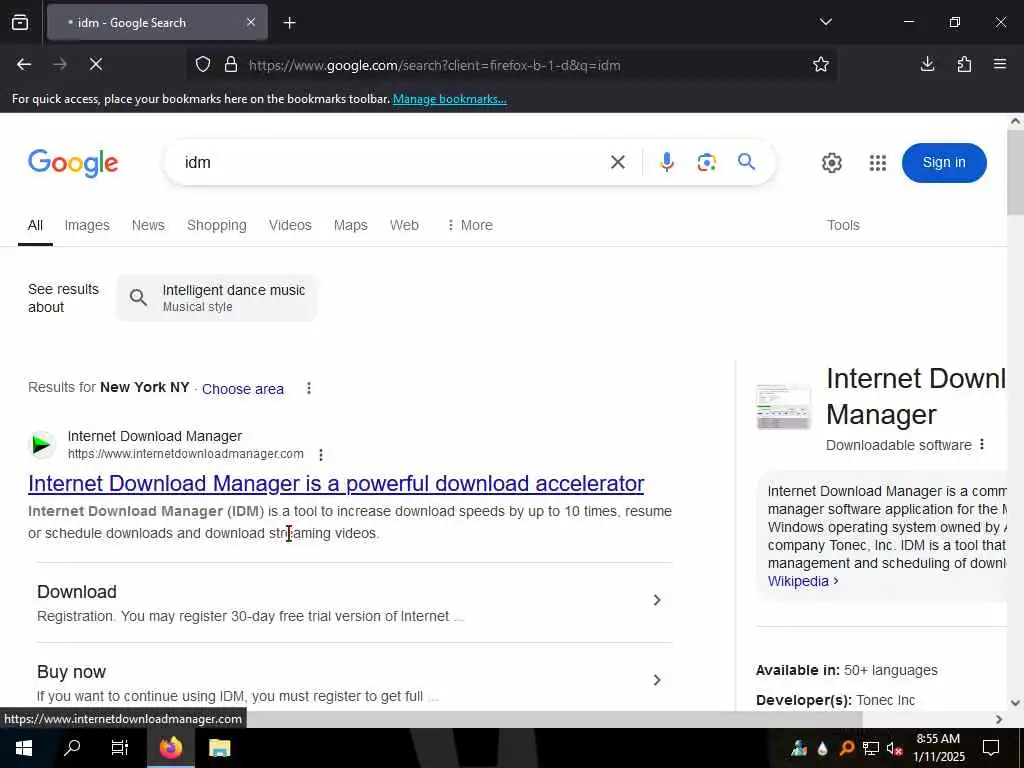Open the extensions puzzle icon
1024x768 pixels.
click(964, 65)
